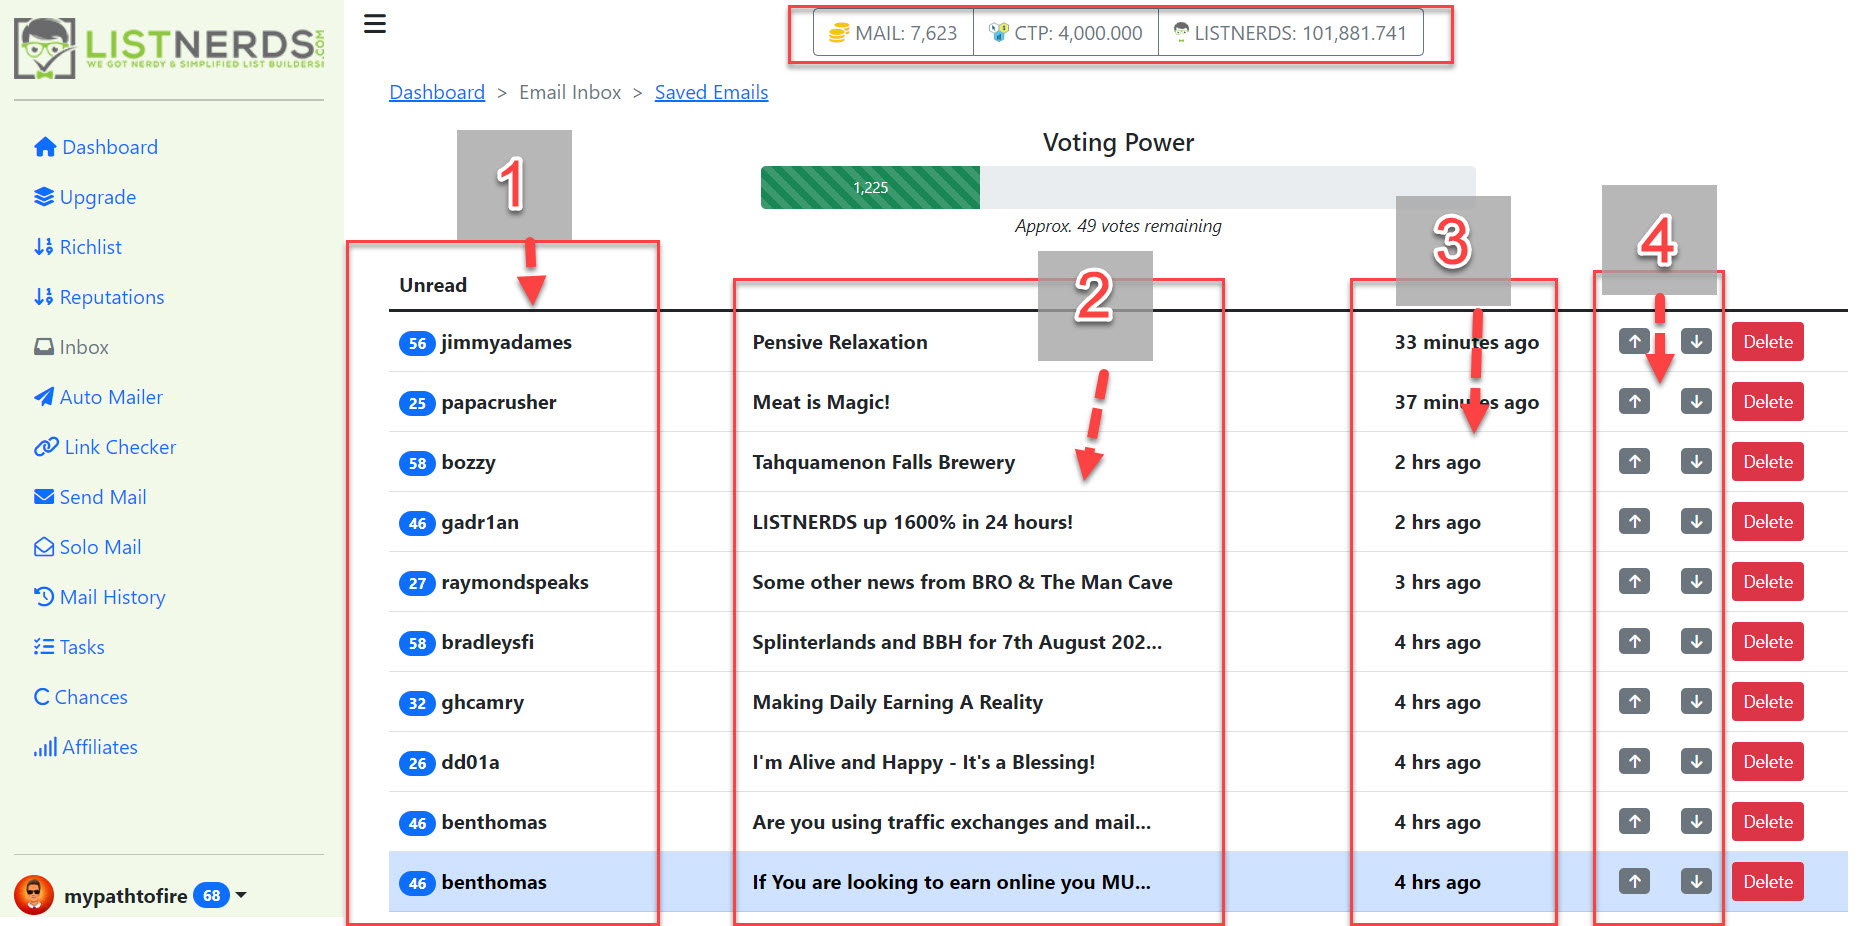Downvote benthomas's traffic exchanges email

(1696, 822)
